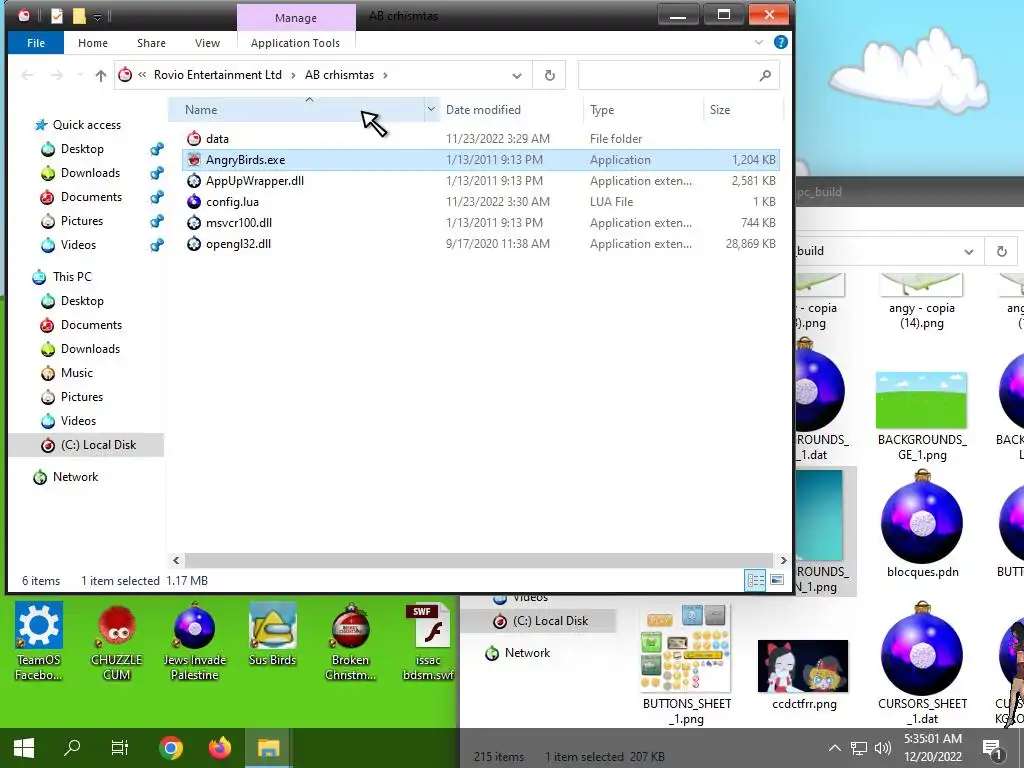
Task: Go back with the back arrow
Action: click(27, 75)
